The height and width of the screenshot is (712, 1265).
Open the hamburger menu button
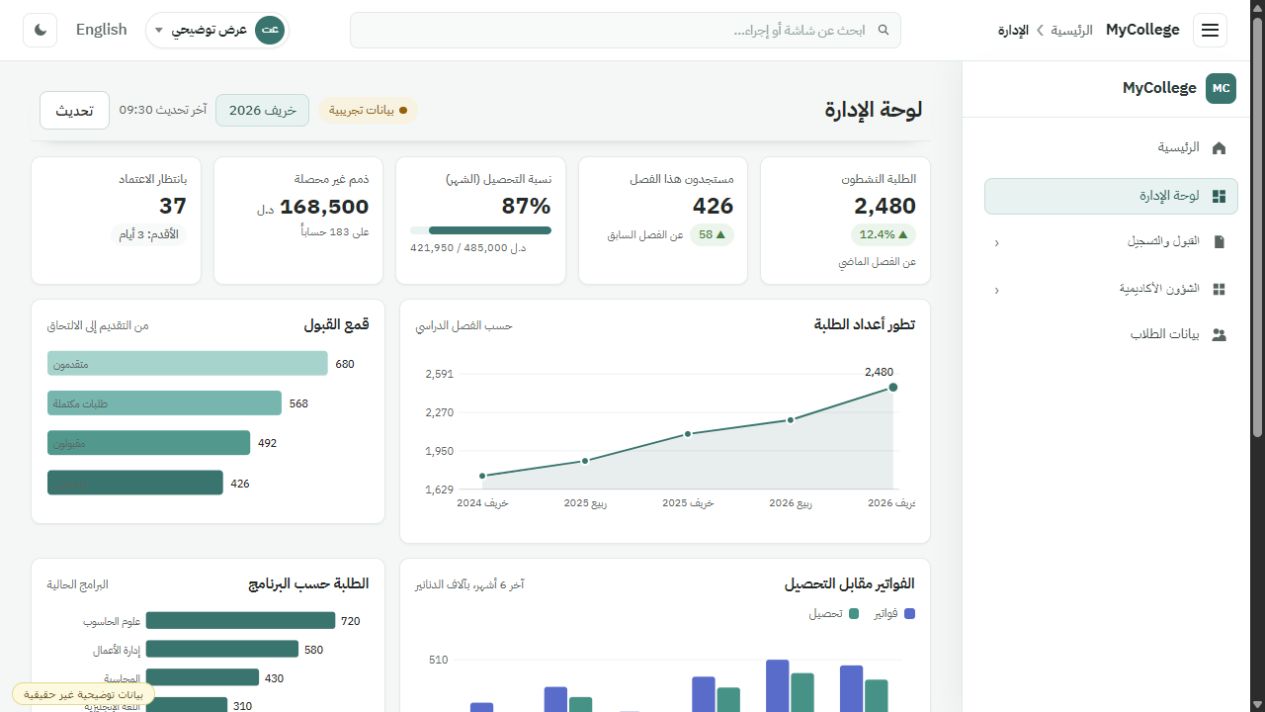tap(1211, 30)
